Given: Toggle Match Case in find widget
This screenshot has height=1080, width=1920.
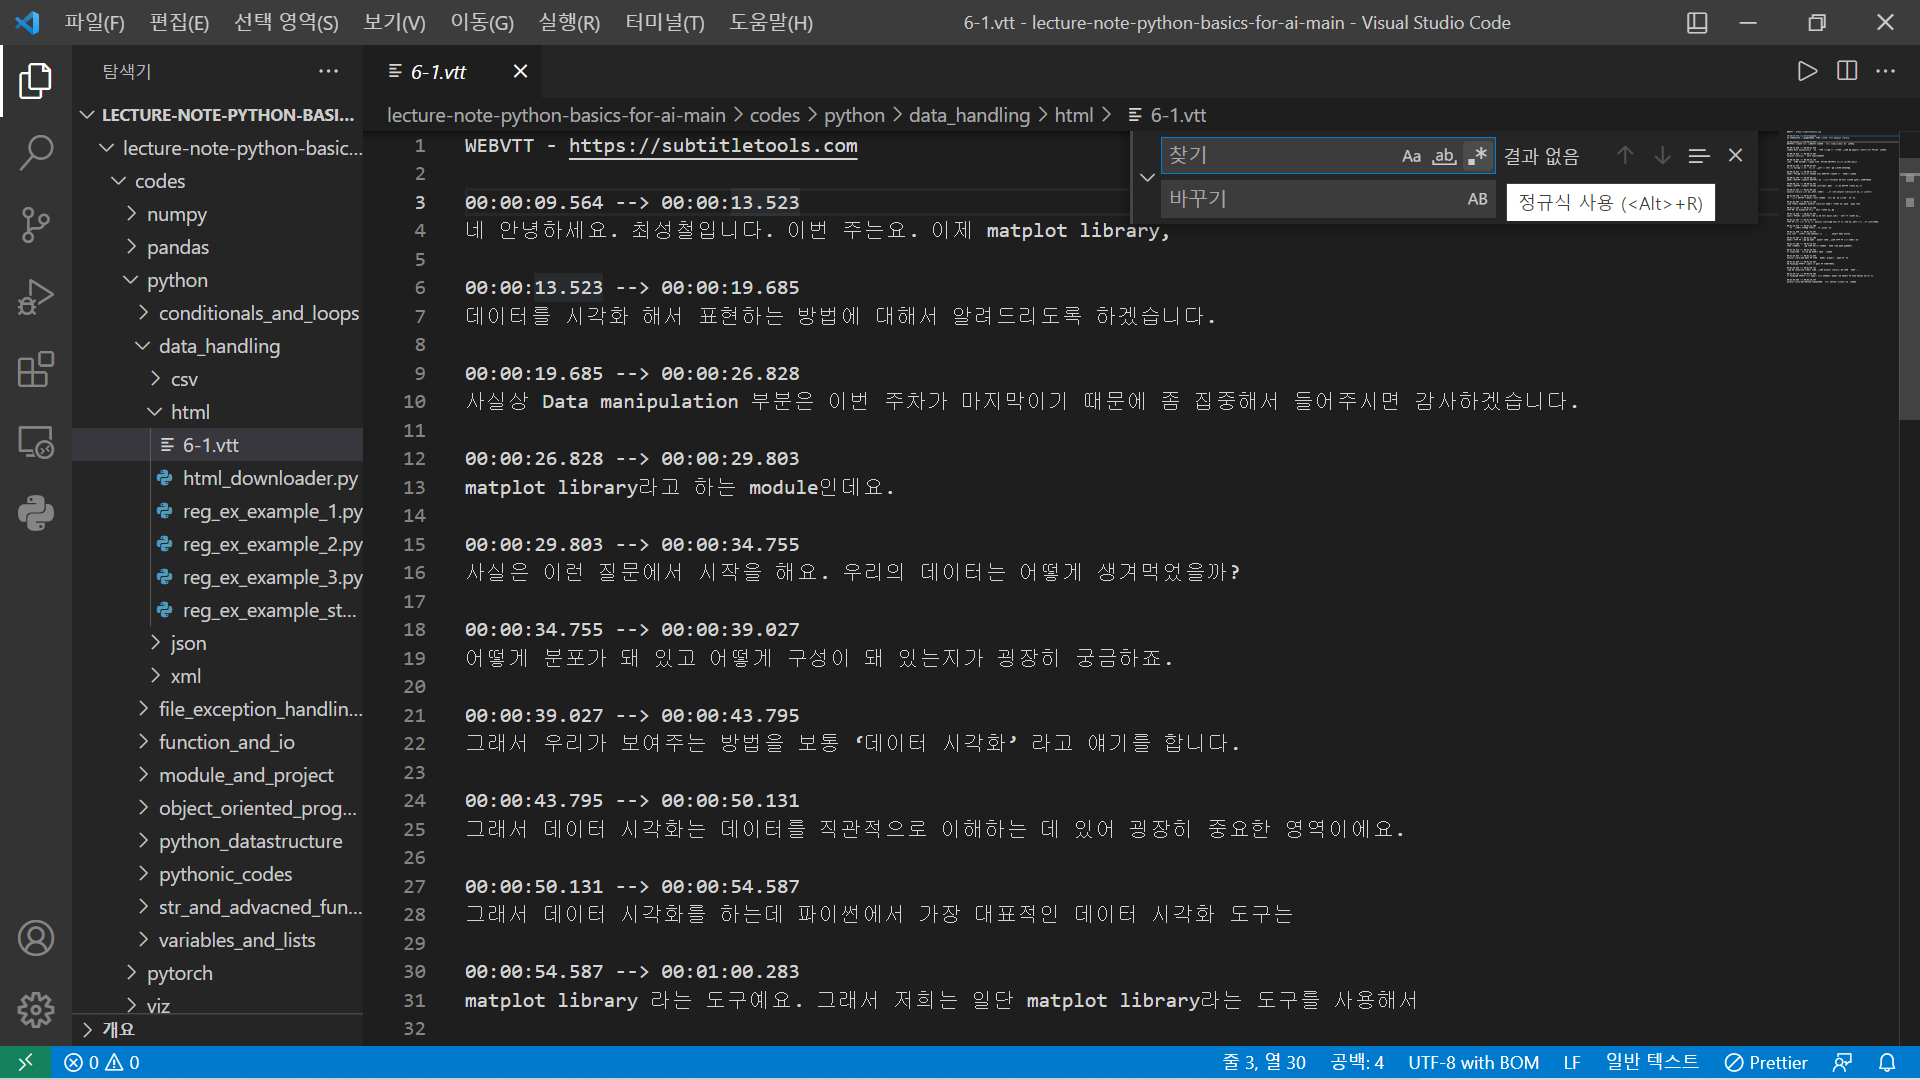Looking at the screenshot, I should 1411,156.
